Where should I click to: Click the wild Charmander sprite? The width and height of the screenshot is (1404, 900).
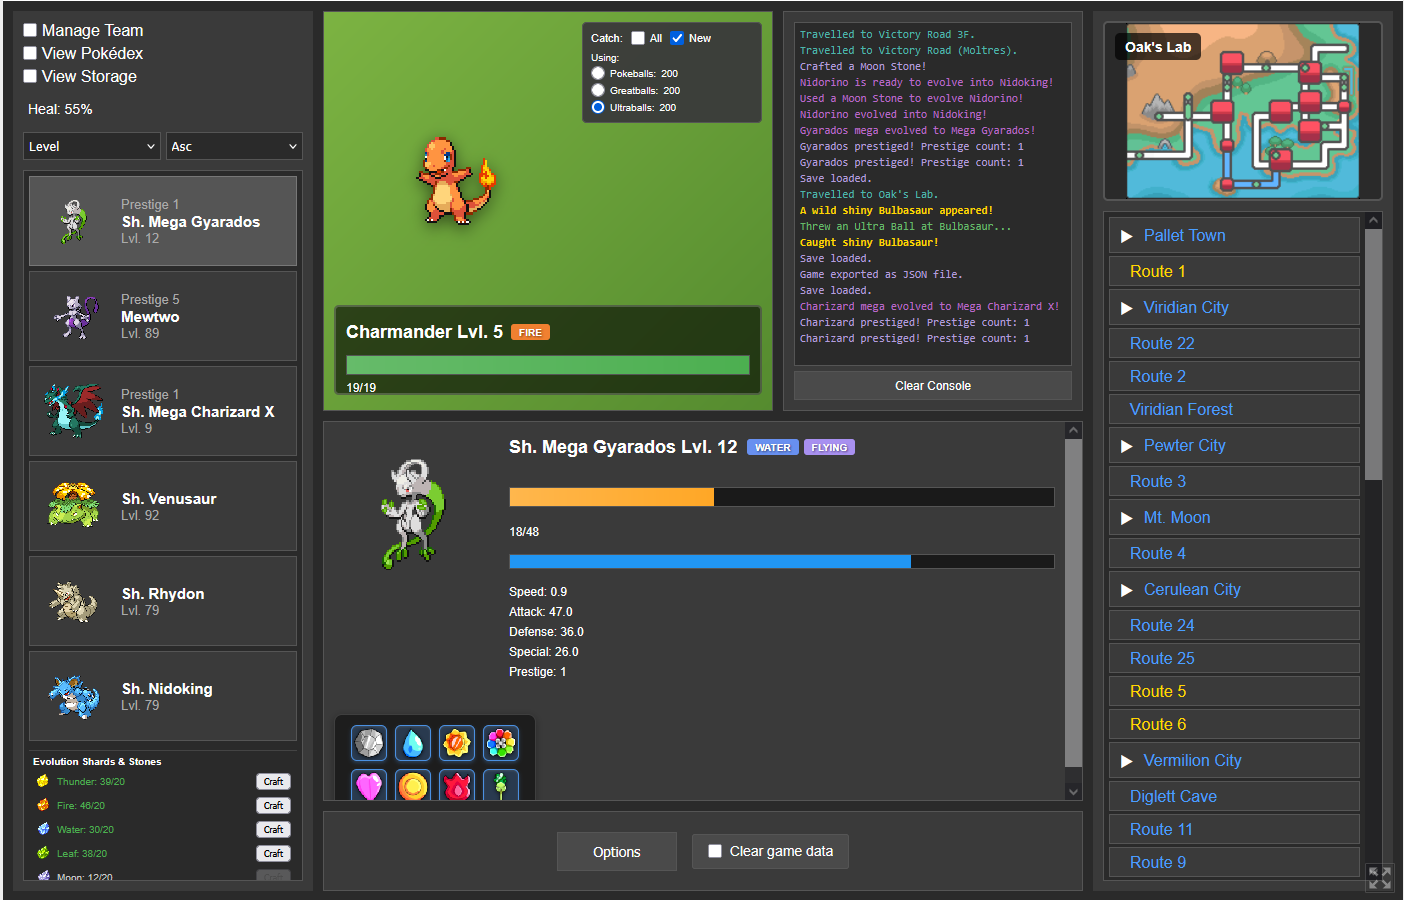click(x=455, y=181)
